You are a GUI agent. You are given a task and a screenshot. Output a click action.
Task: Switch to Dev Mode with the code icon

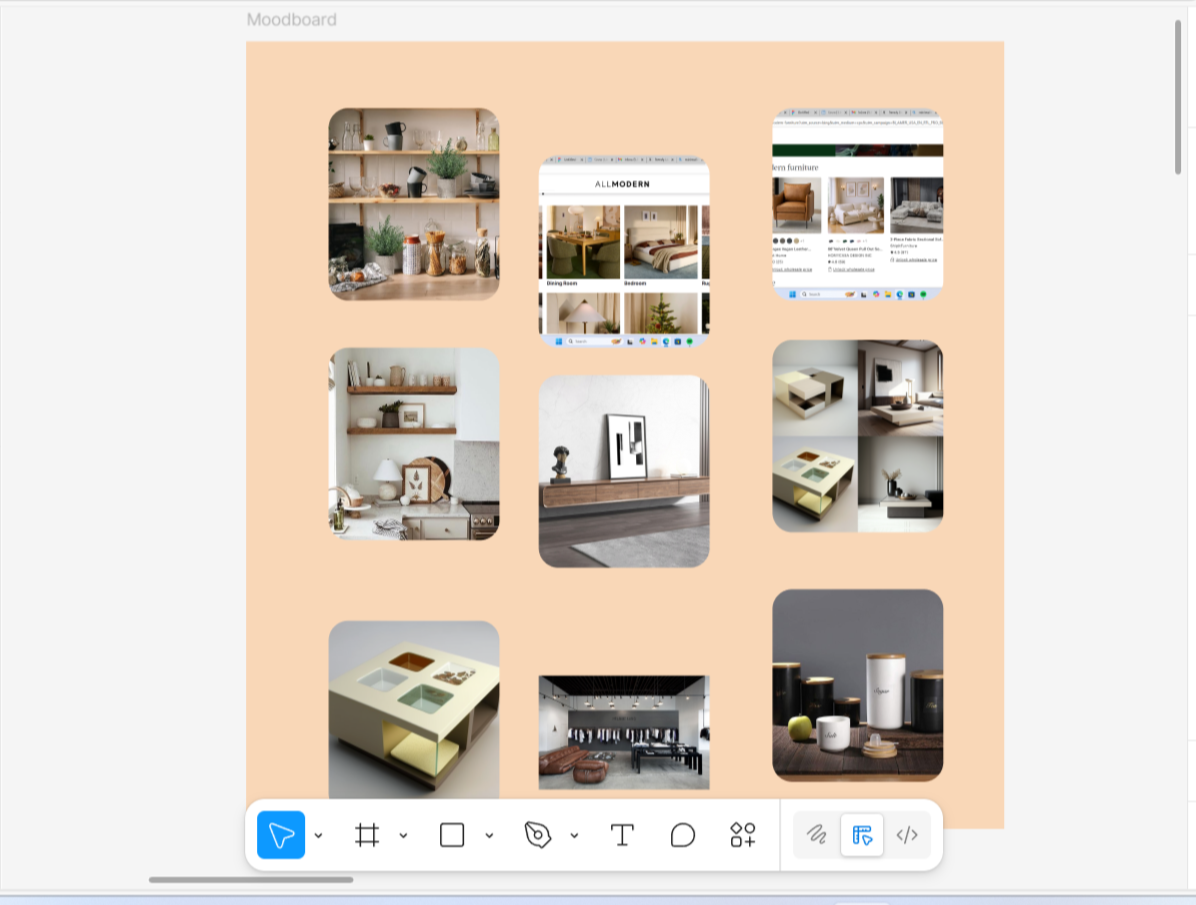tap(908, 834)
